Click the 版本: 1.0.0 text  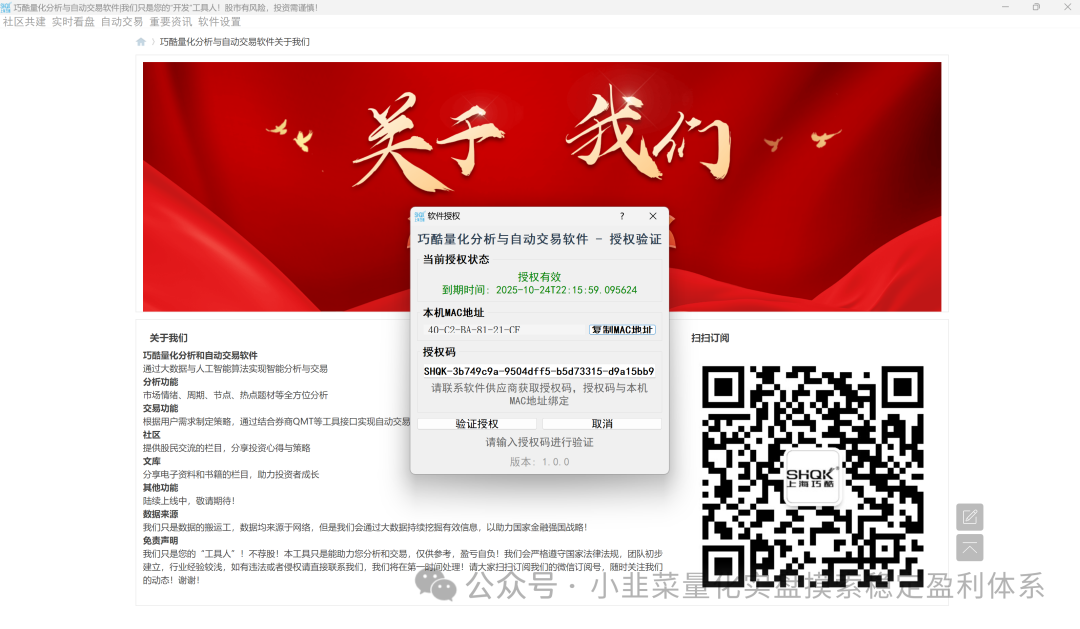539,462
